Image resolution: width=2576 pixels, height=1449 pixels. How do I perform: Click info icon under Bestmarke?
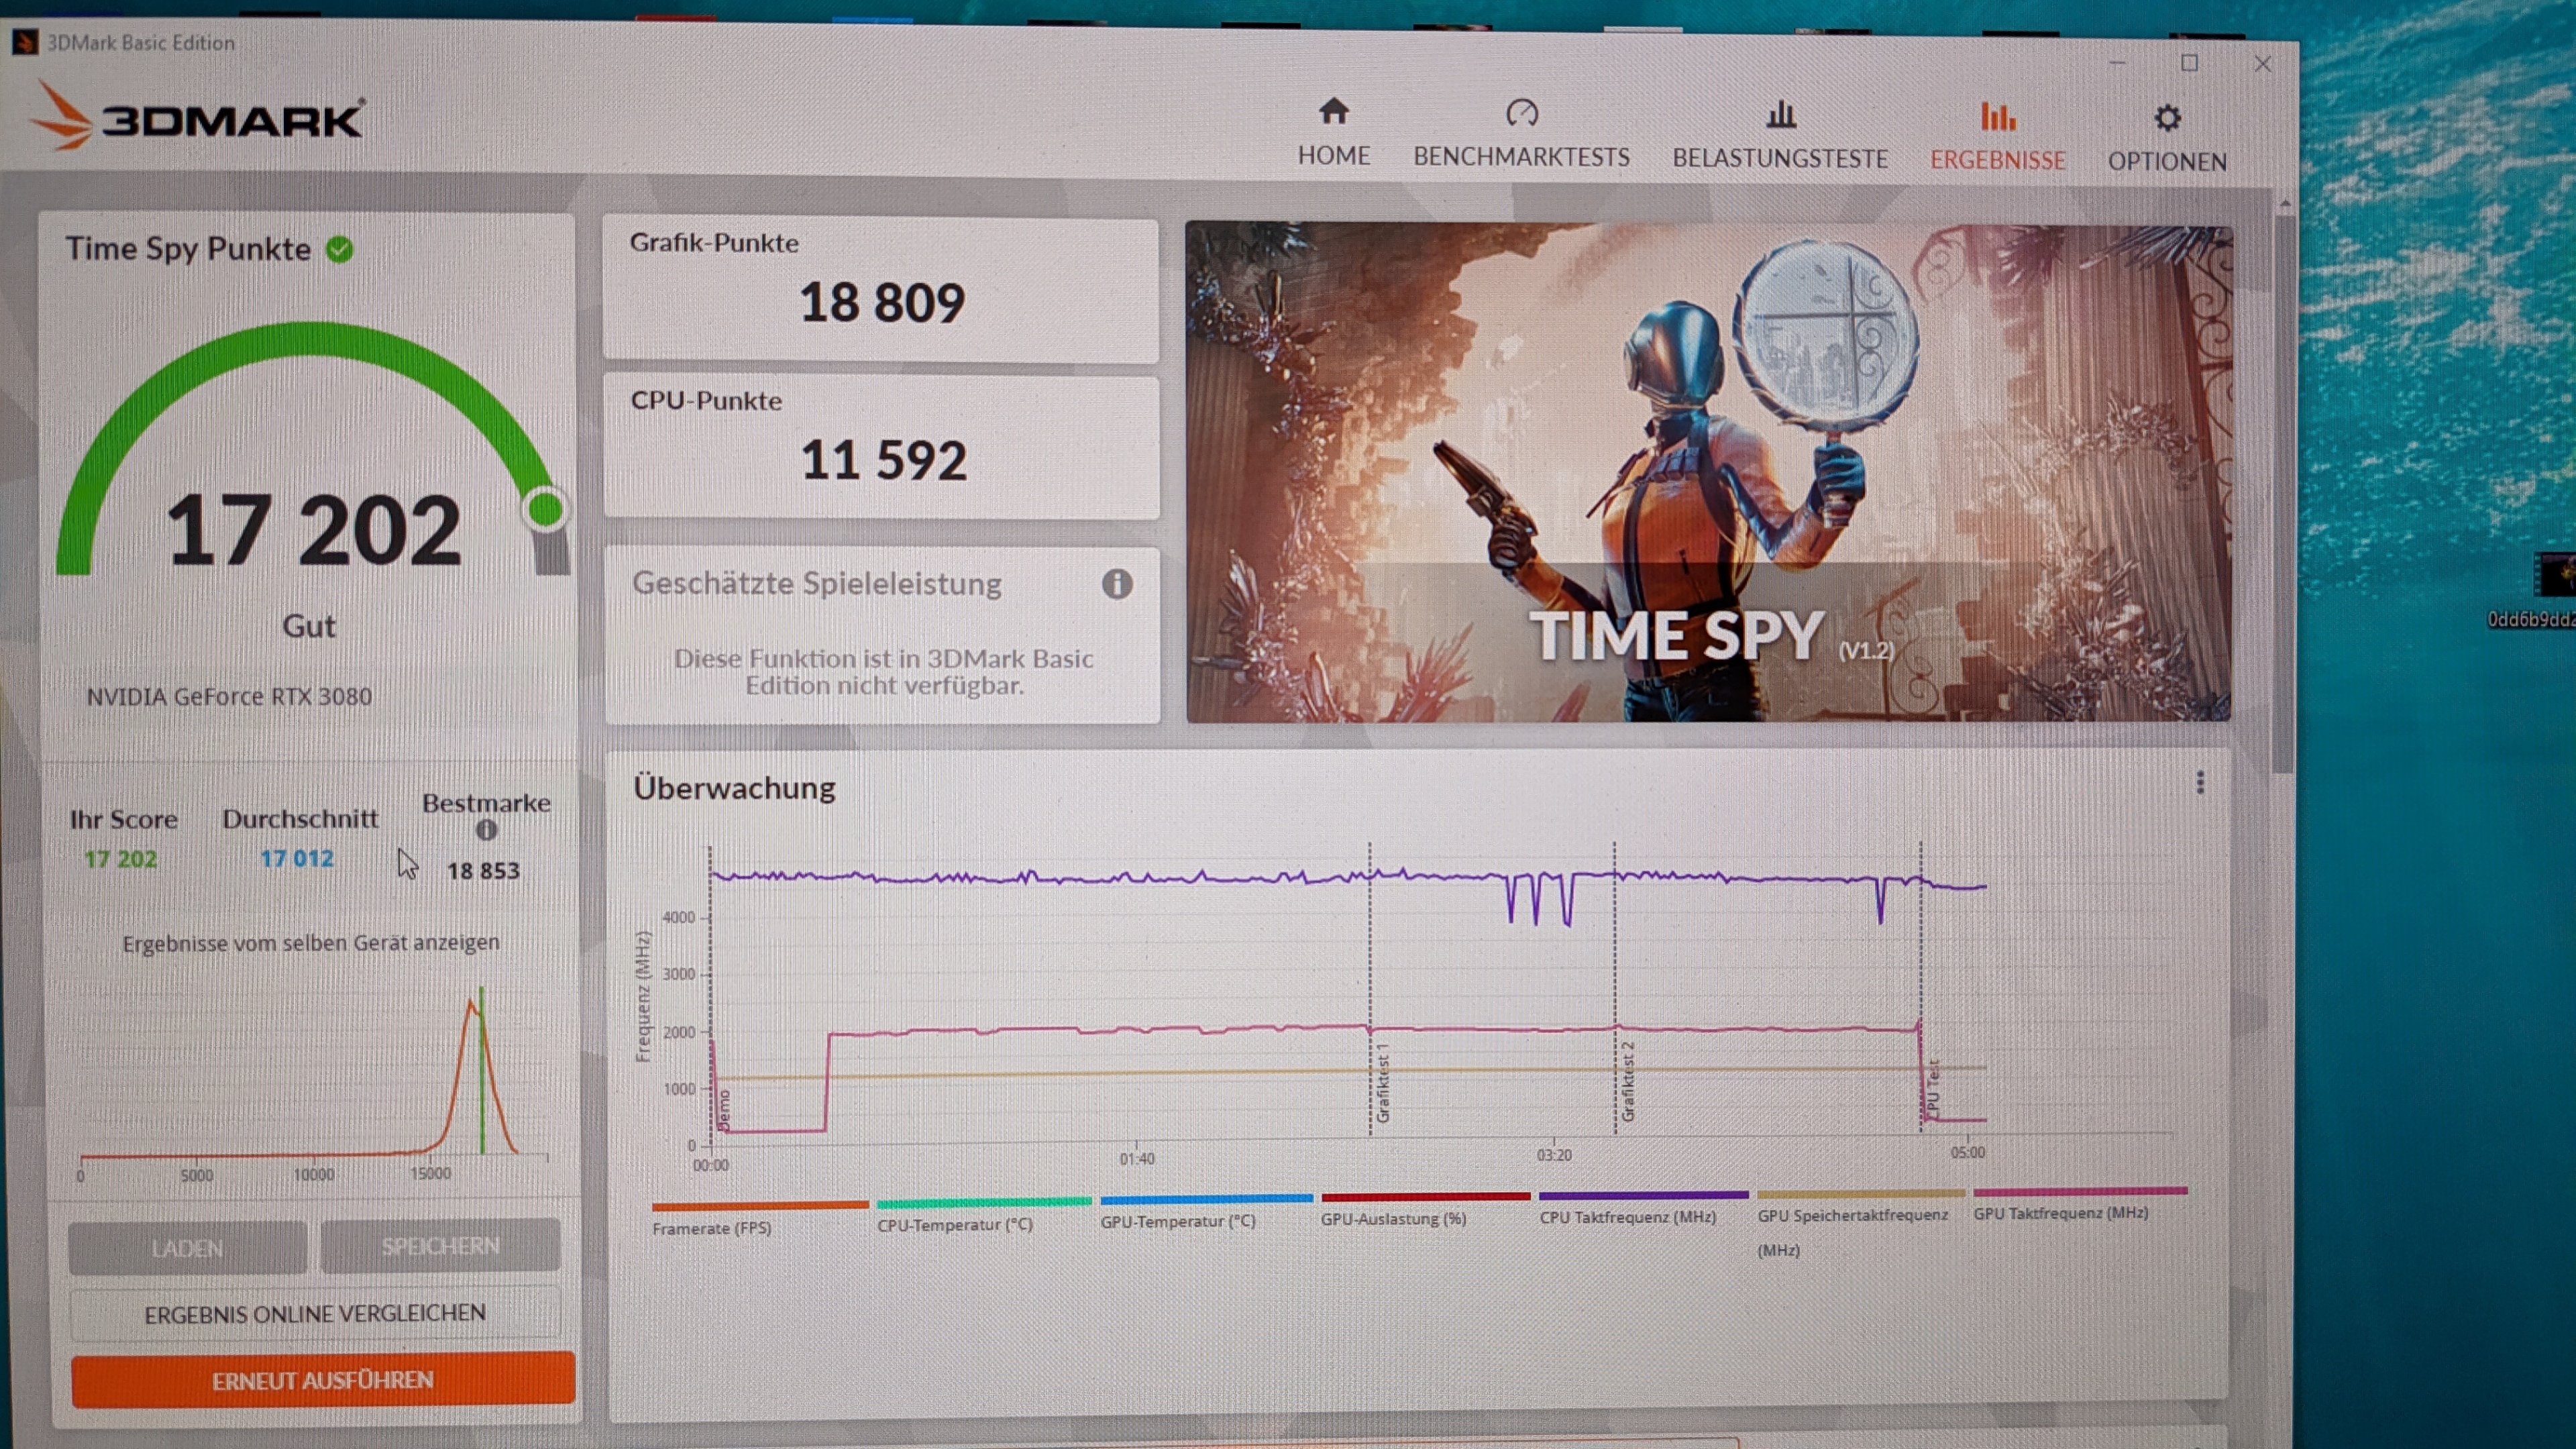coord(486,830)
